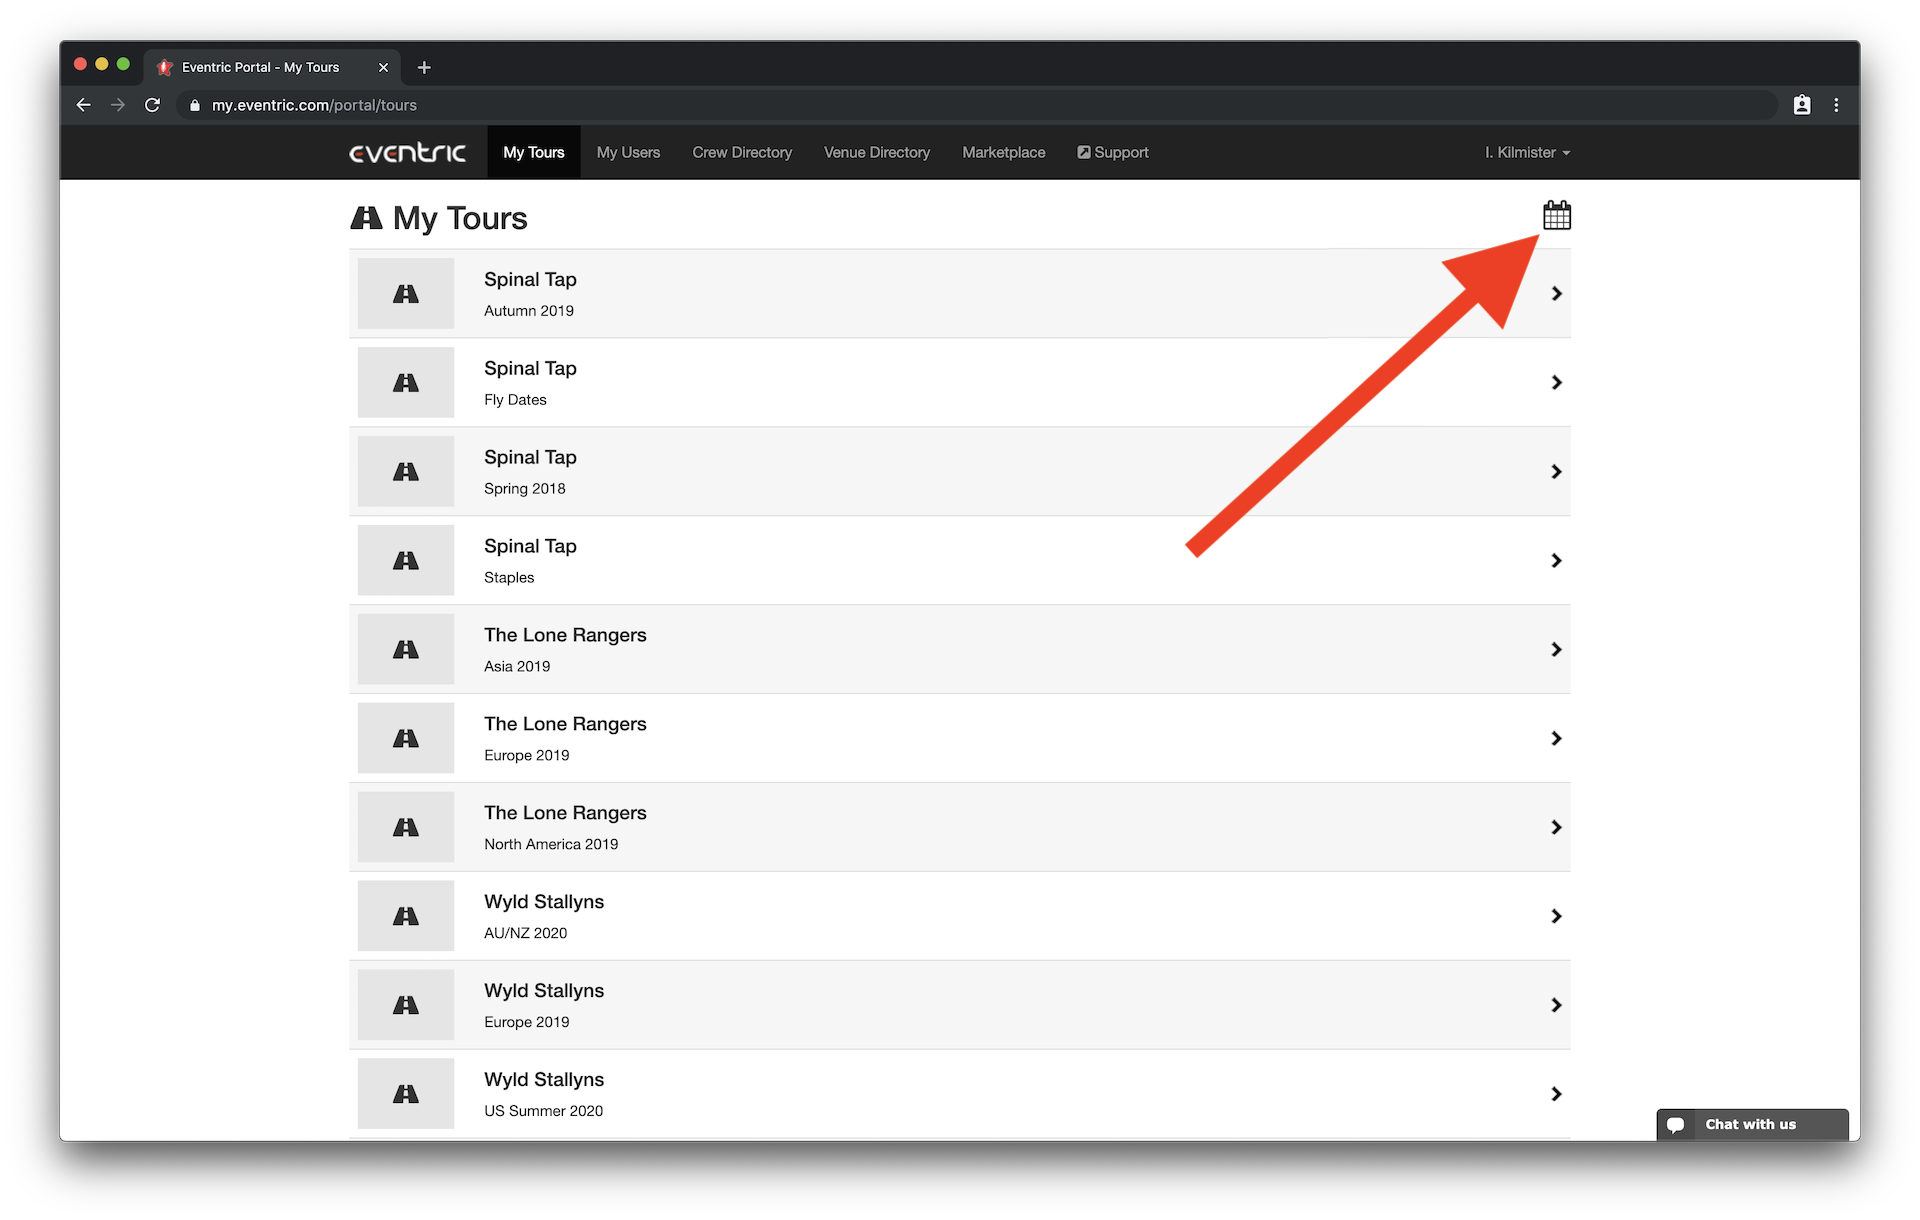The height and width of the screenshot is (1220, 1920).
Task: Click the road icon for Spinal Tap Staples
Action: coord(406,561)
